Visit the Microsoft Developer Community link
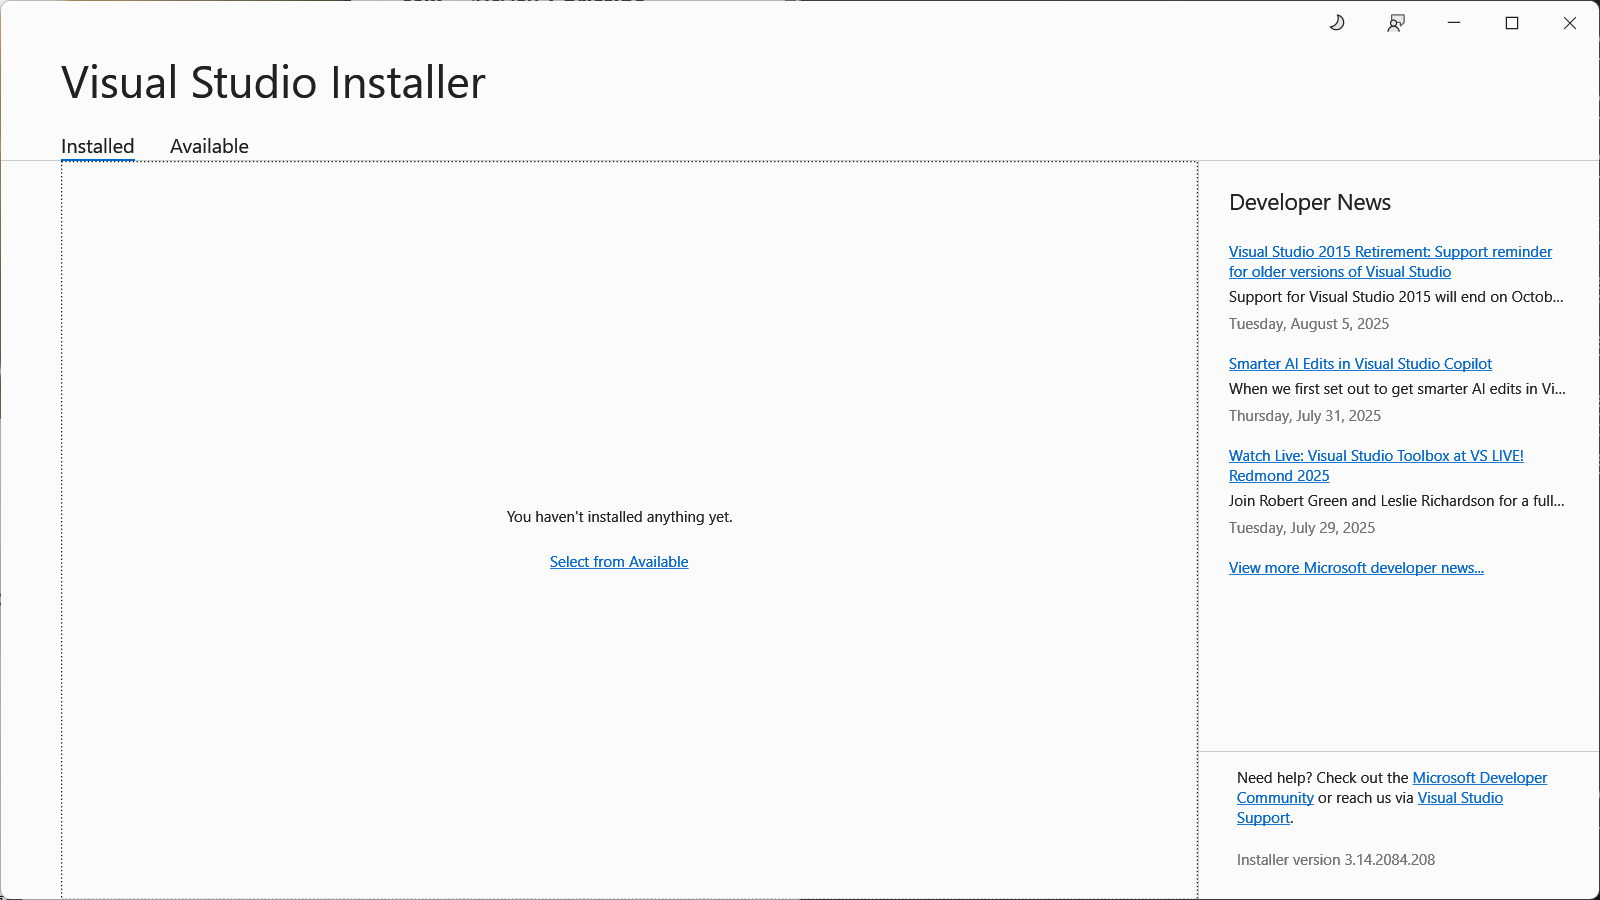Image resolution: width=1600 pixels, height=900 pixels. click(1479, 778)
